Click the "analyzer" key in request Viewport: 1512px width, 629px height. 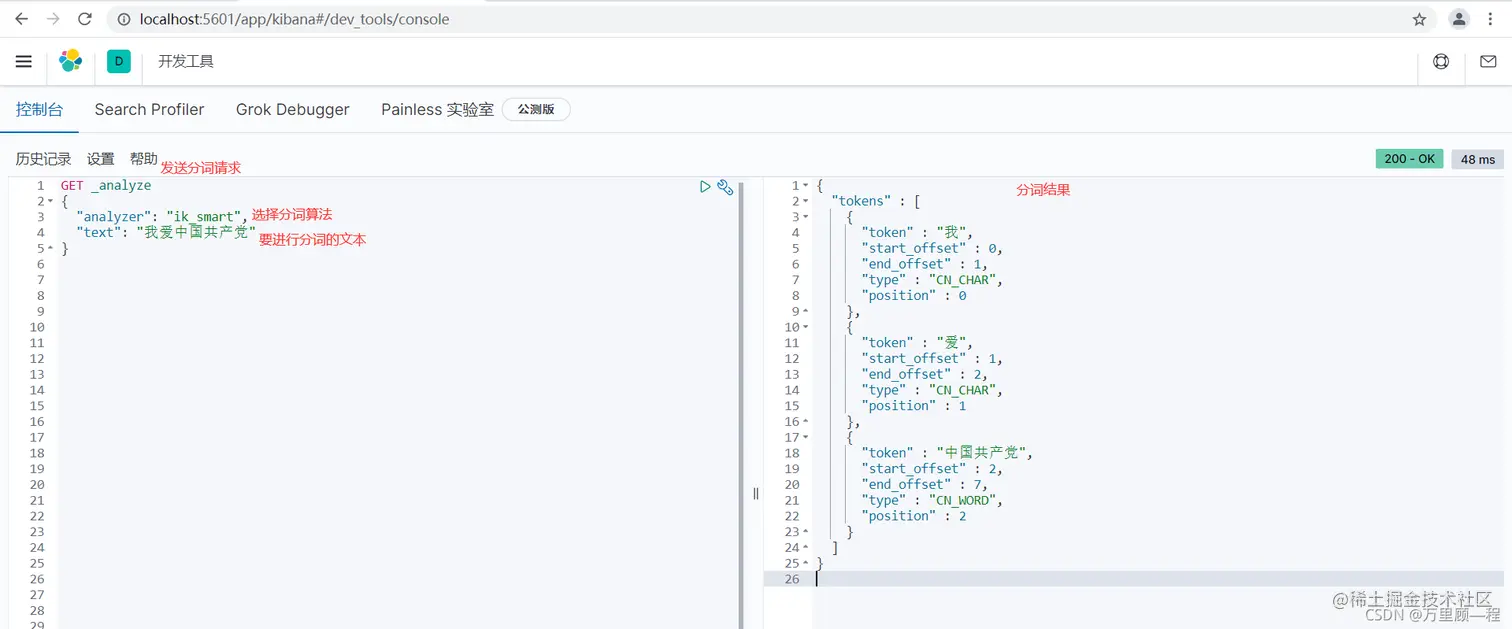(114, 217)
